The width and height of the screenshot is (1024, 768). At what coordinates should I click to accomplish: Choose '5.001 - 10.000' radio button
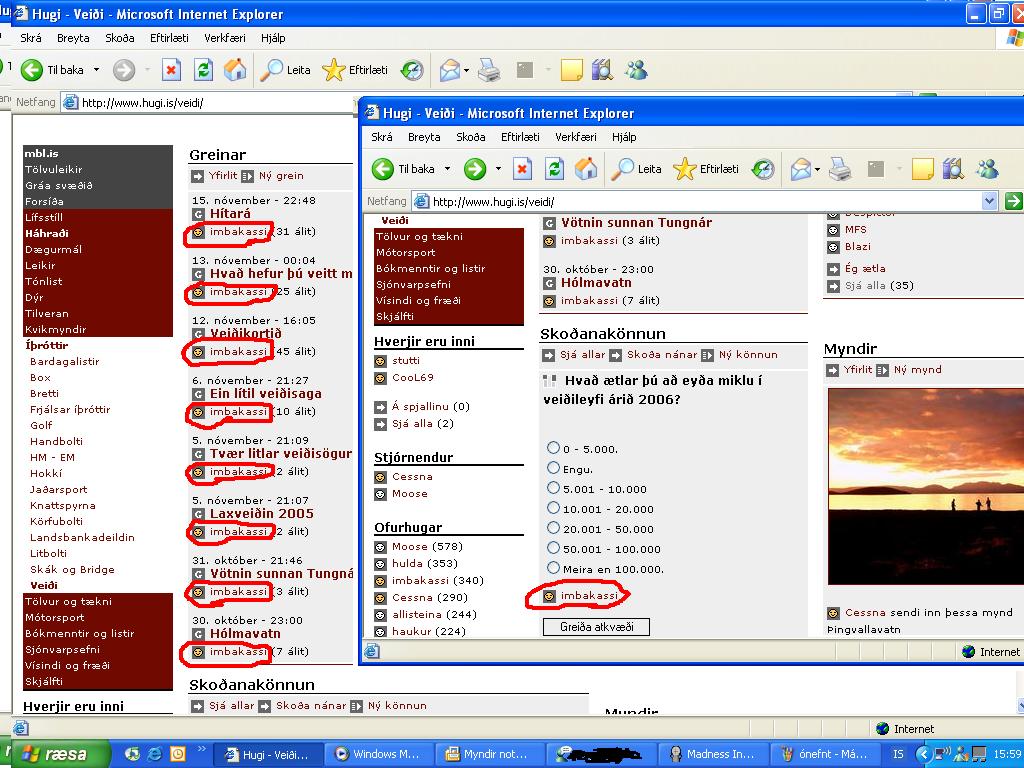pyautogui.click(x=553, y=488)
